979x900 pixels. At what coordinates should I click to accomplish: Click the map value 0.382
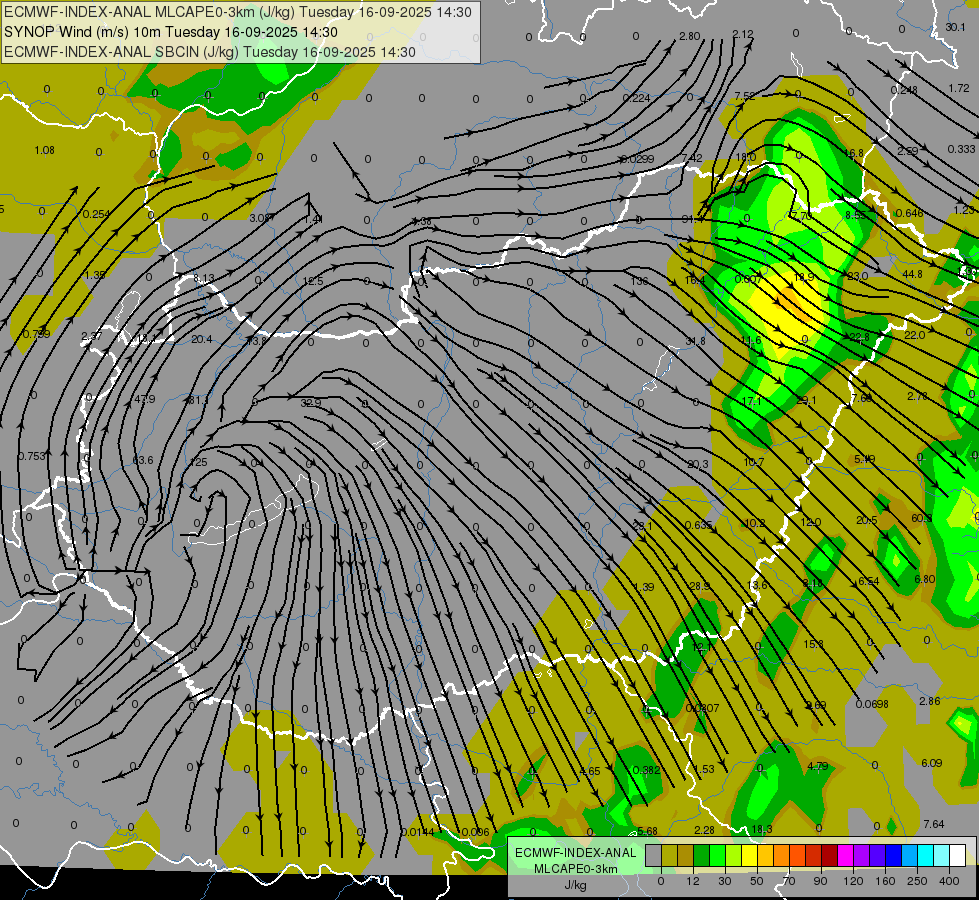[646, 770]
